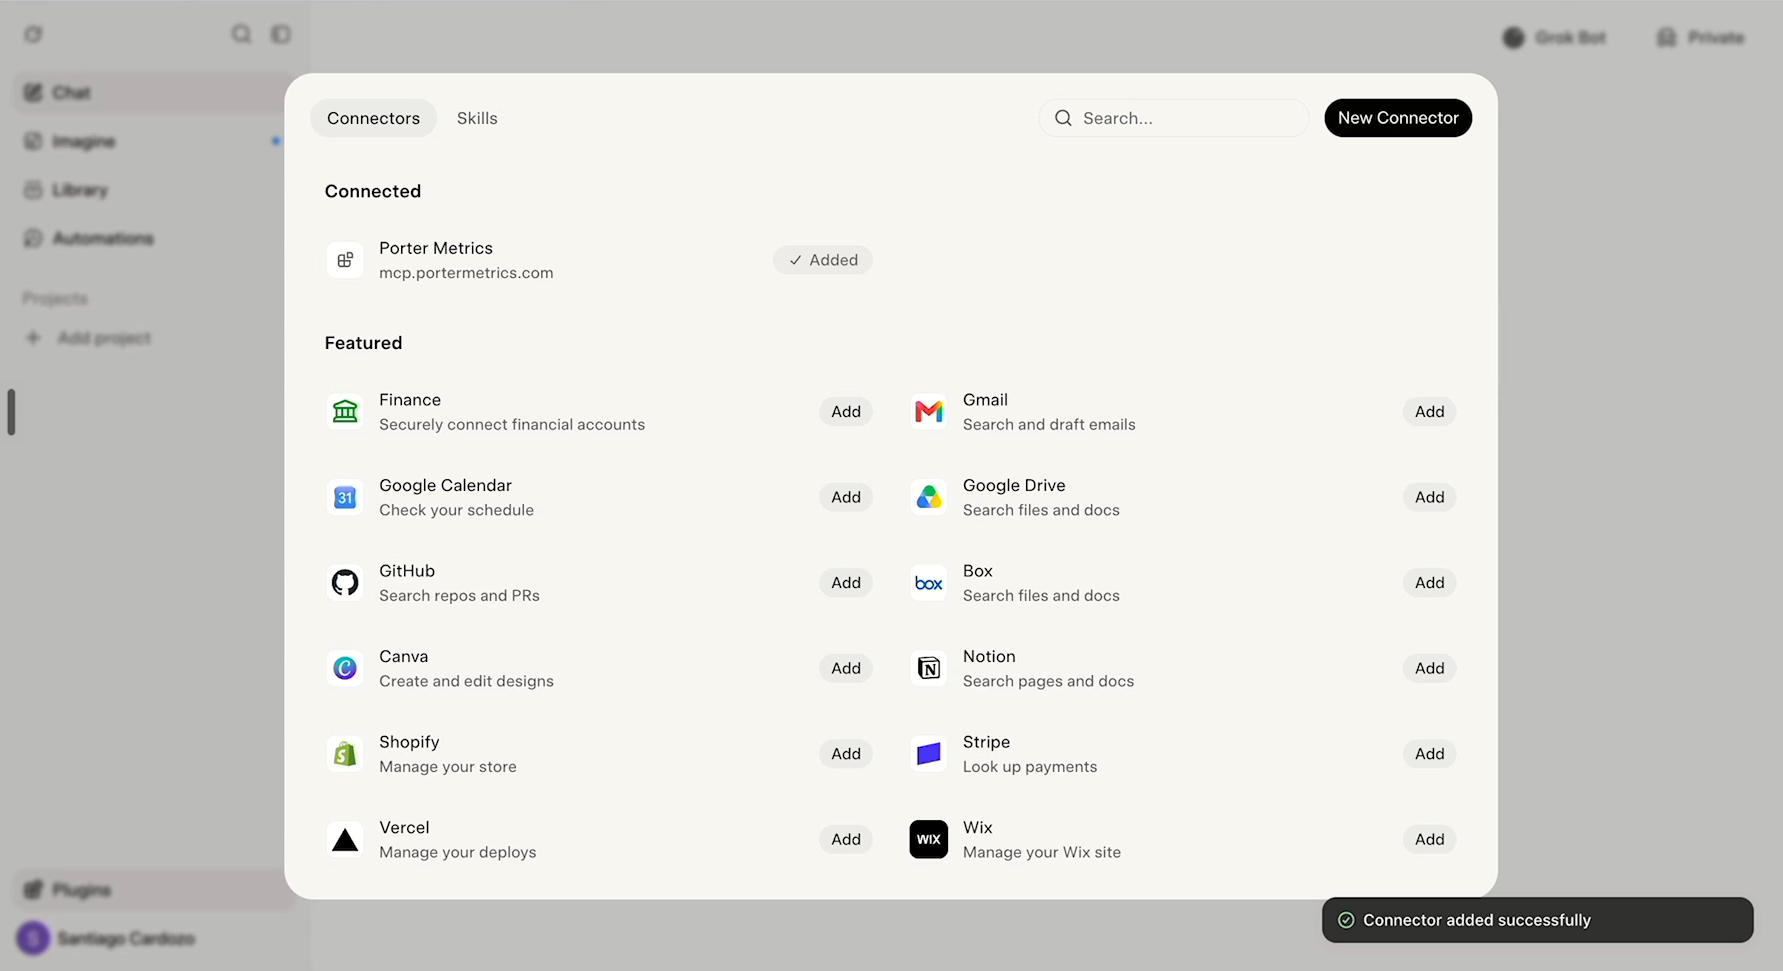Click the GitHub octocat icon

click(x=345, y=583)
